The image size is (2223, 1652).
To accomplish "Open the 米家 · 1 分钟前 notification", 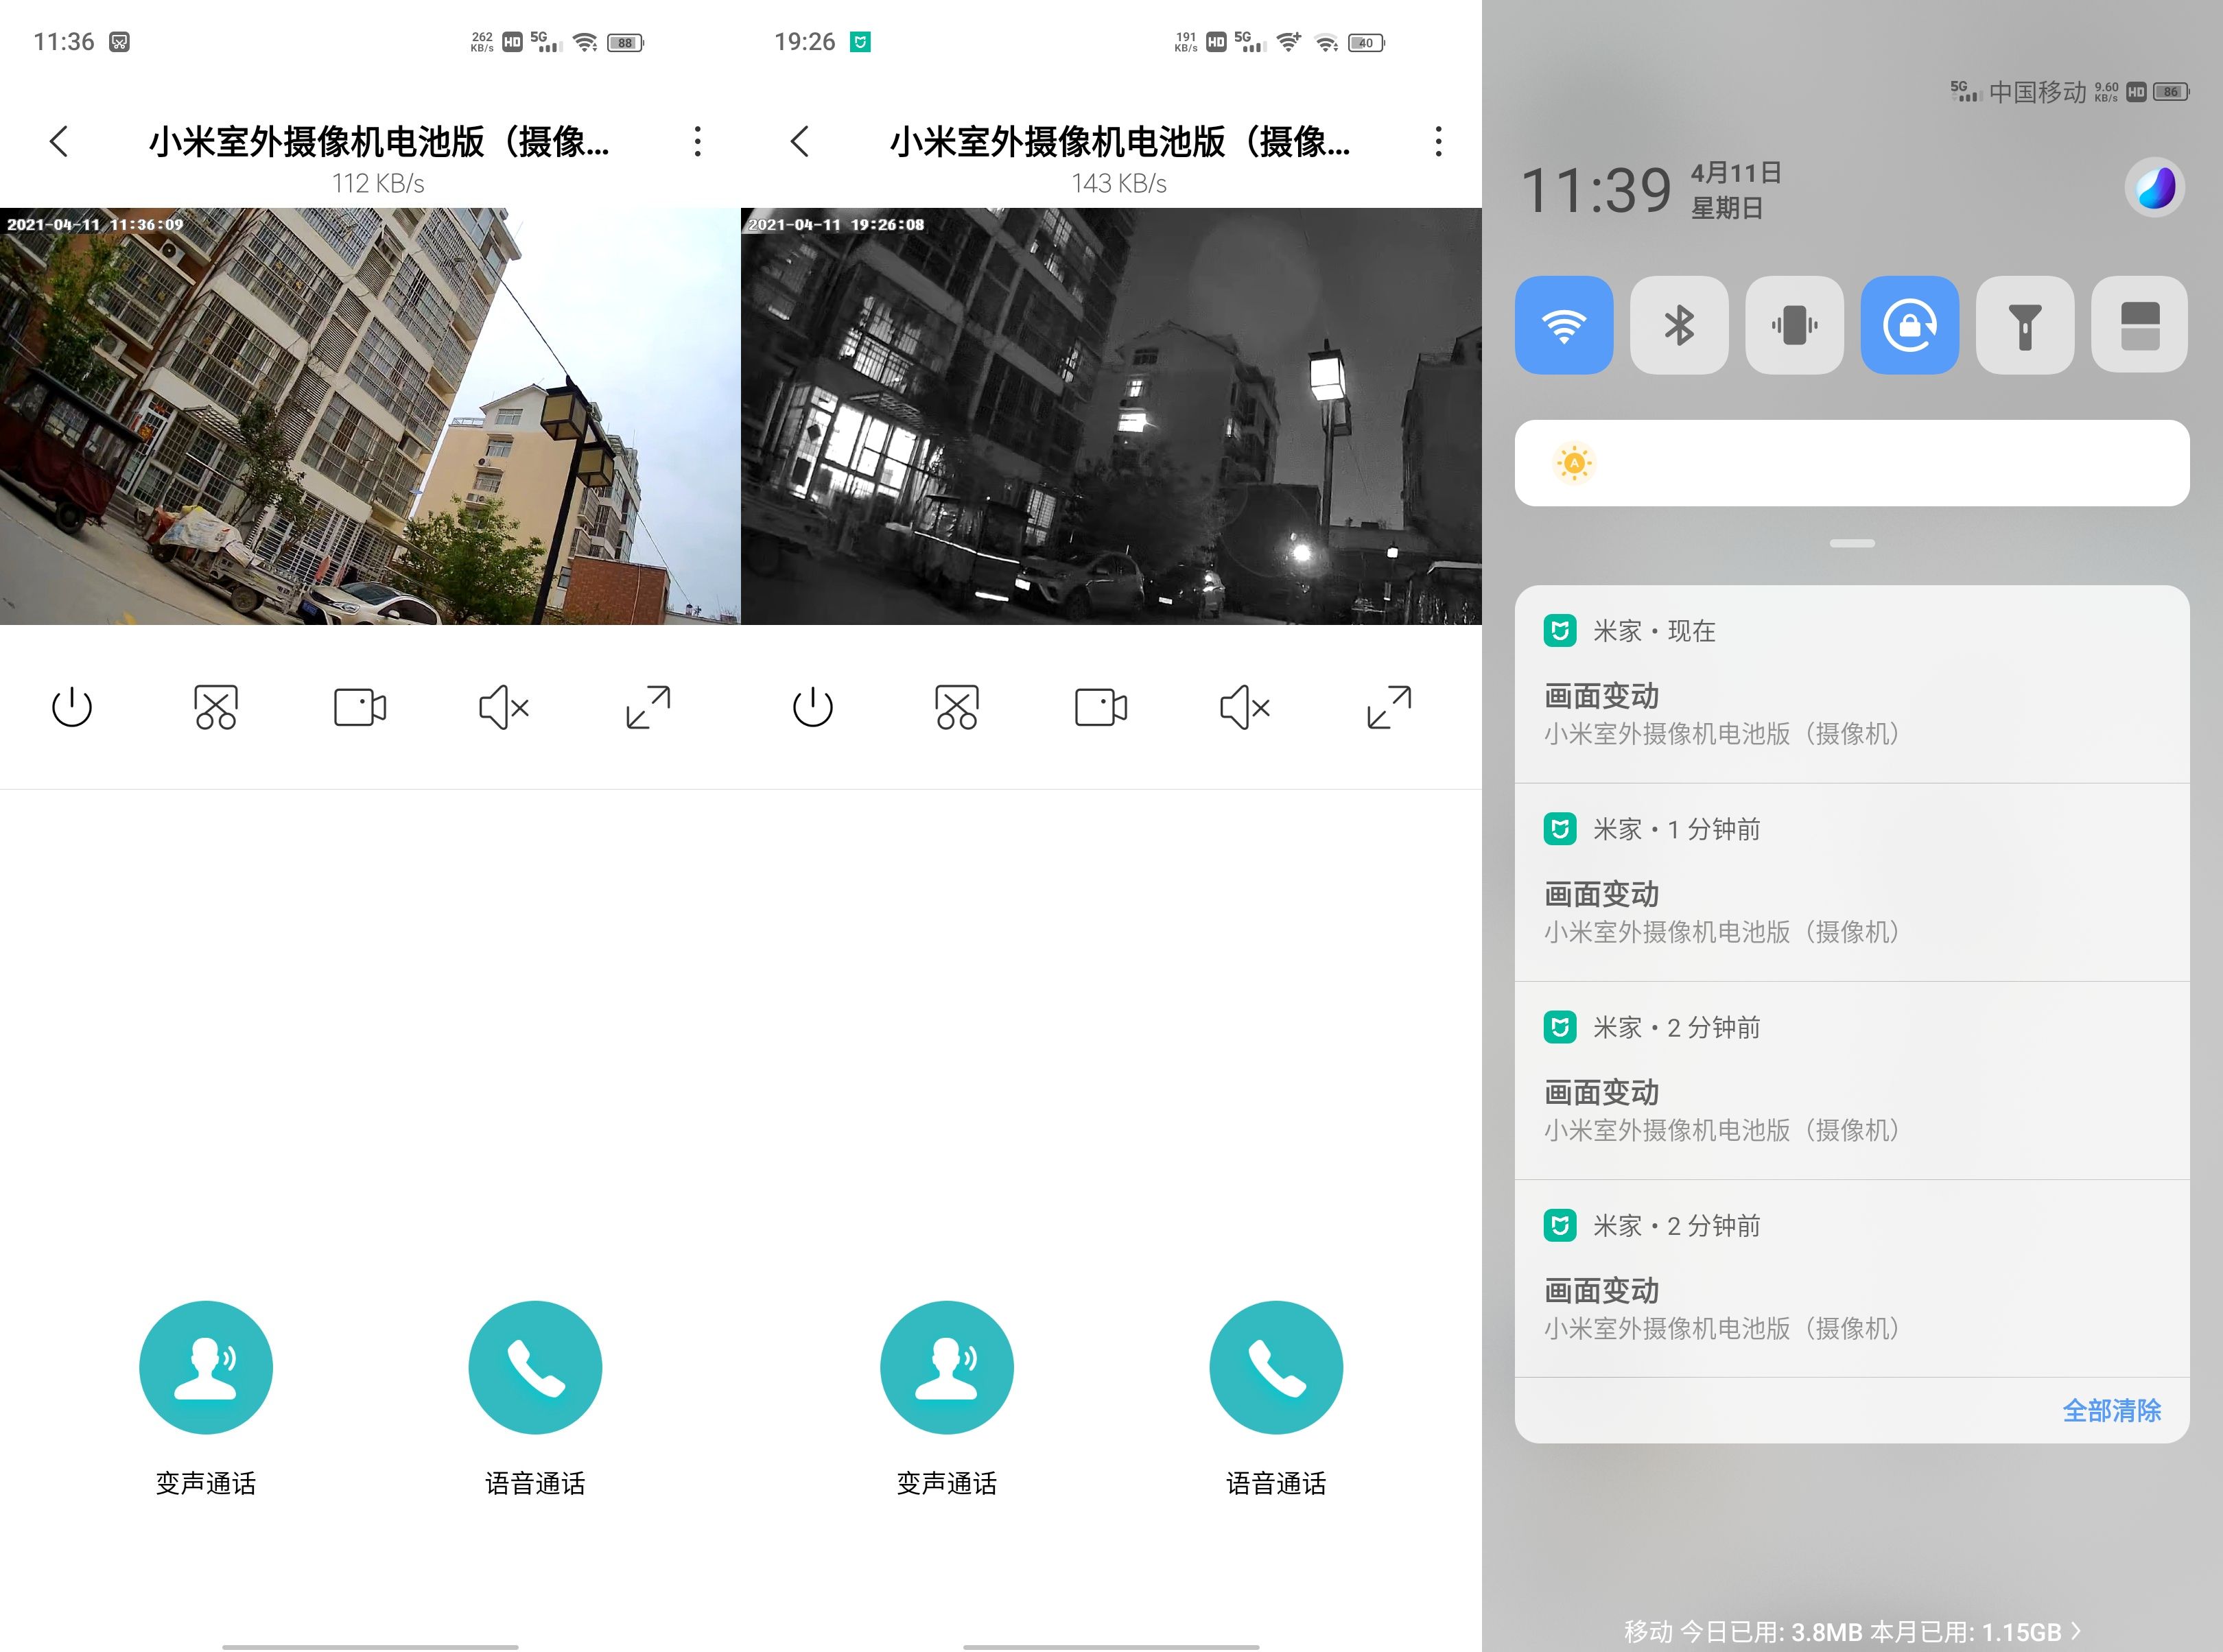I will [1852, 882].
